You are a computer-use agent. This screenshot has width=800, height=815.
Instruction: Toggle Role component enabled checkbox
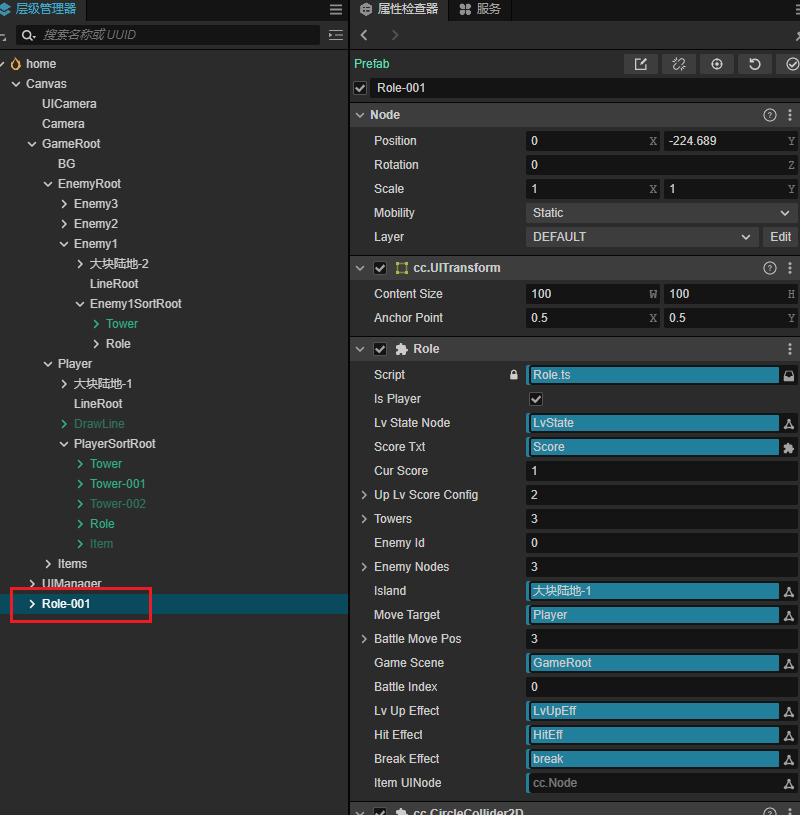click(380, 349)
